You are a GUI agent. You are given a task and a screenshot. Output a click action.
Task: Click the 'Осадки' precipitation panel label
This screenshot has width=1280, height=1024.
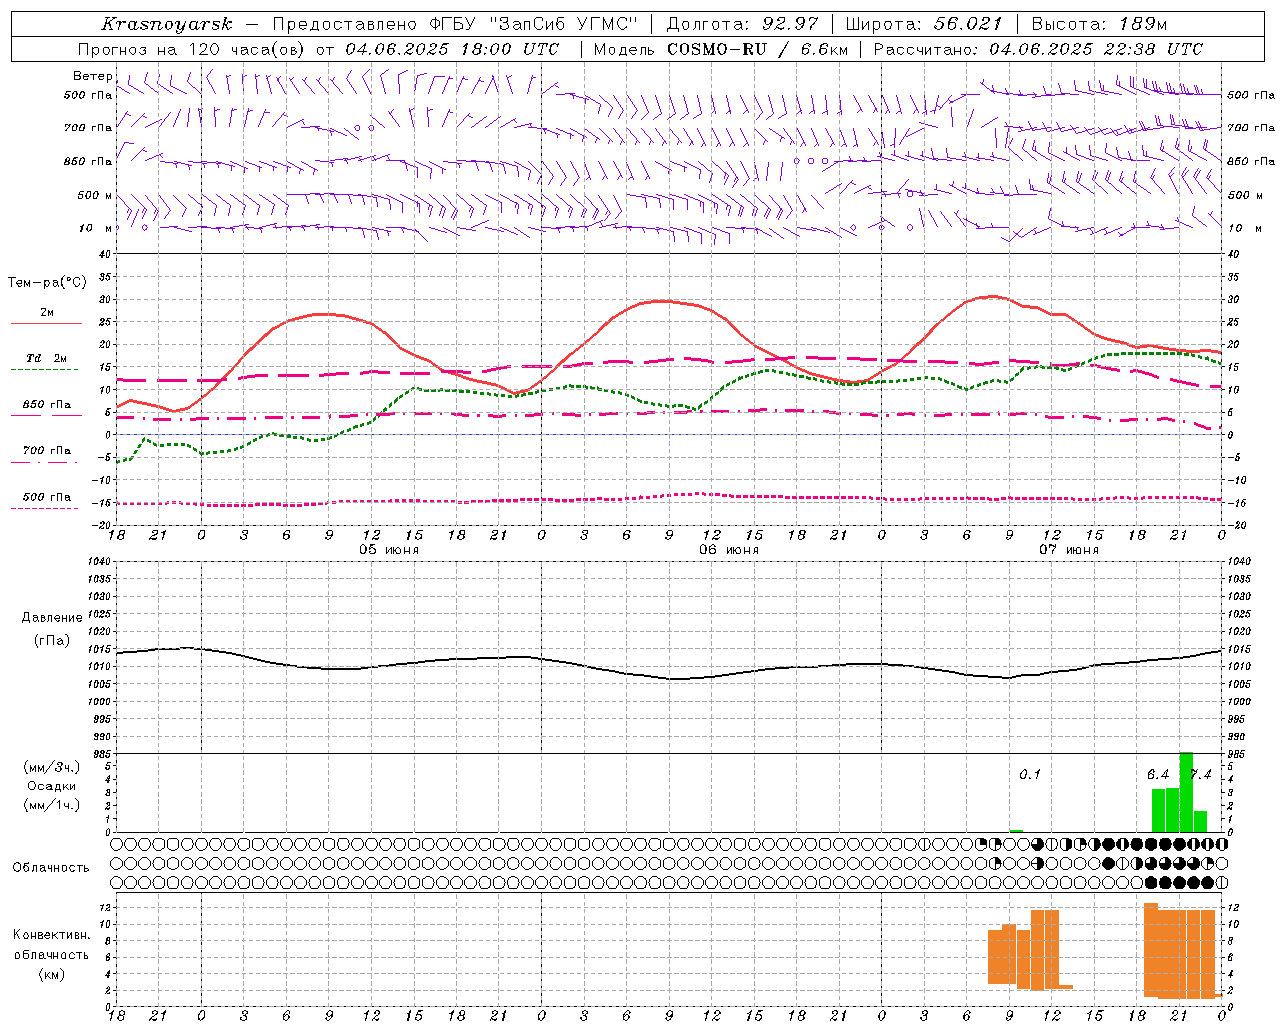51,786
